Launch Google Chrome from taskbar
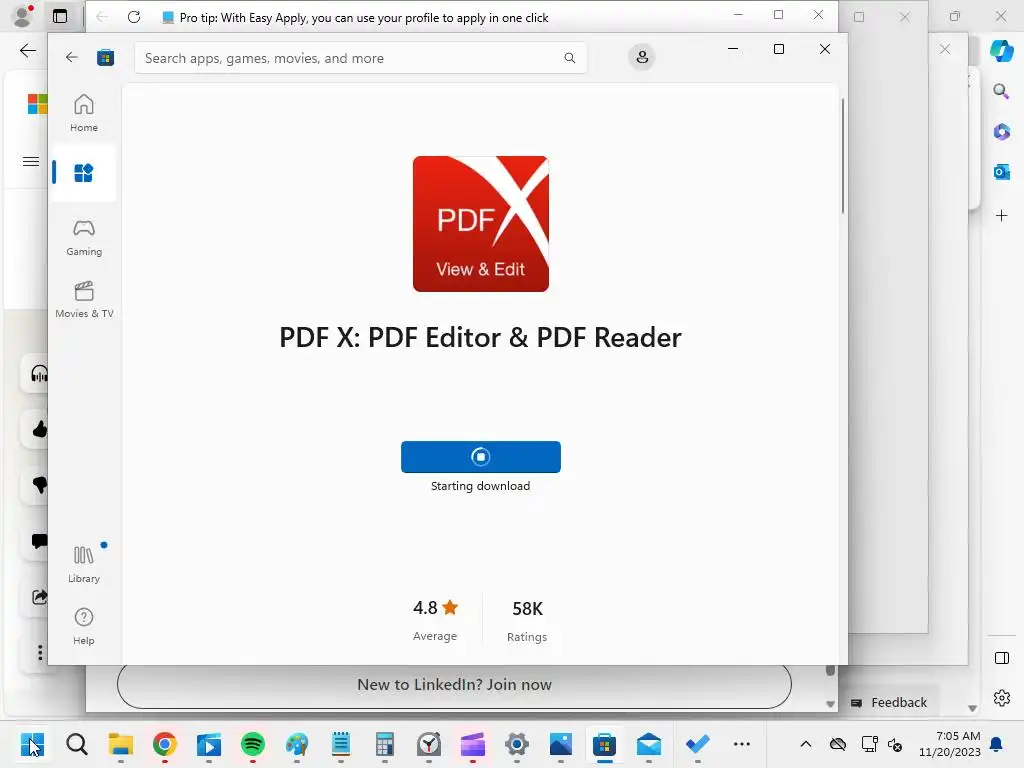The width and height of the screenshot is (1024, 768). click(165, 744)
